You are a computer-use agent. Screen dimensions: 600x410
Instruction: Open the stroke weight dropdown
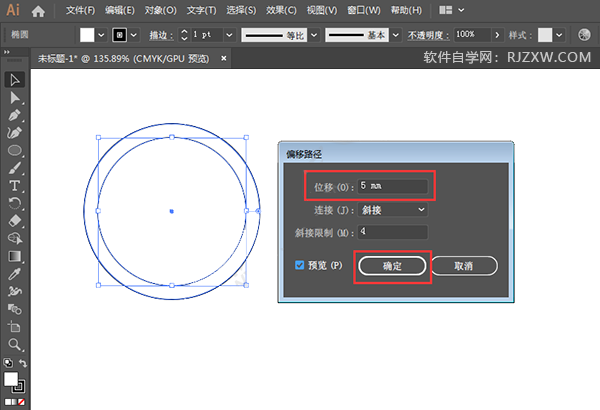(x=229, y=35)
